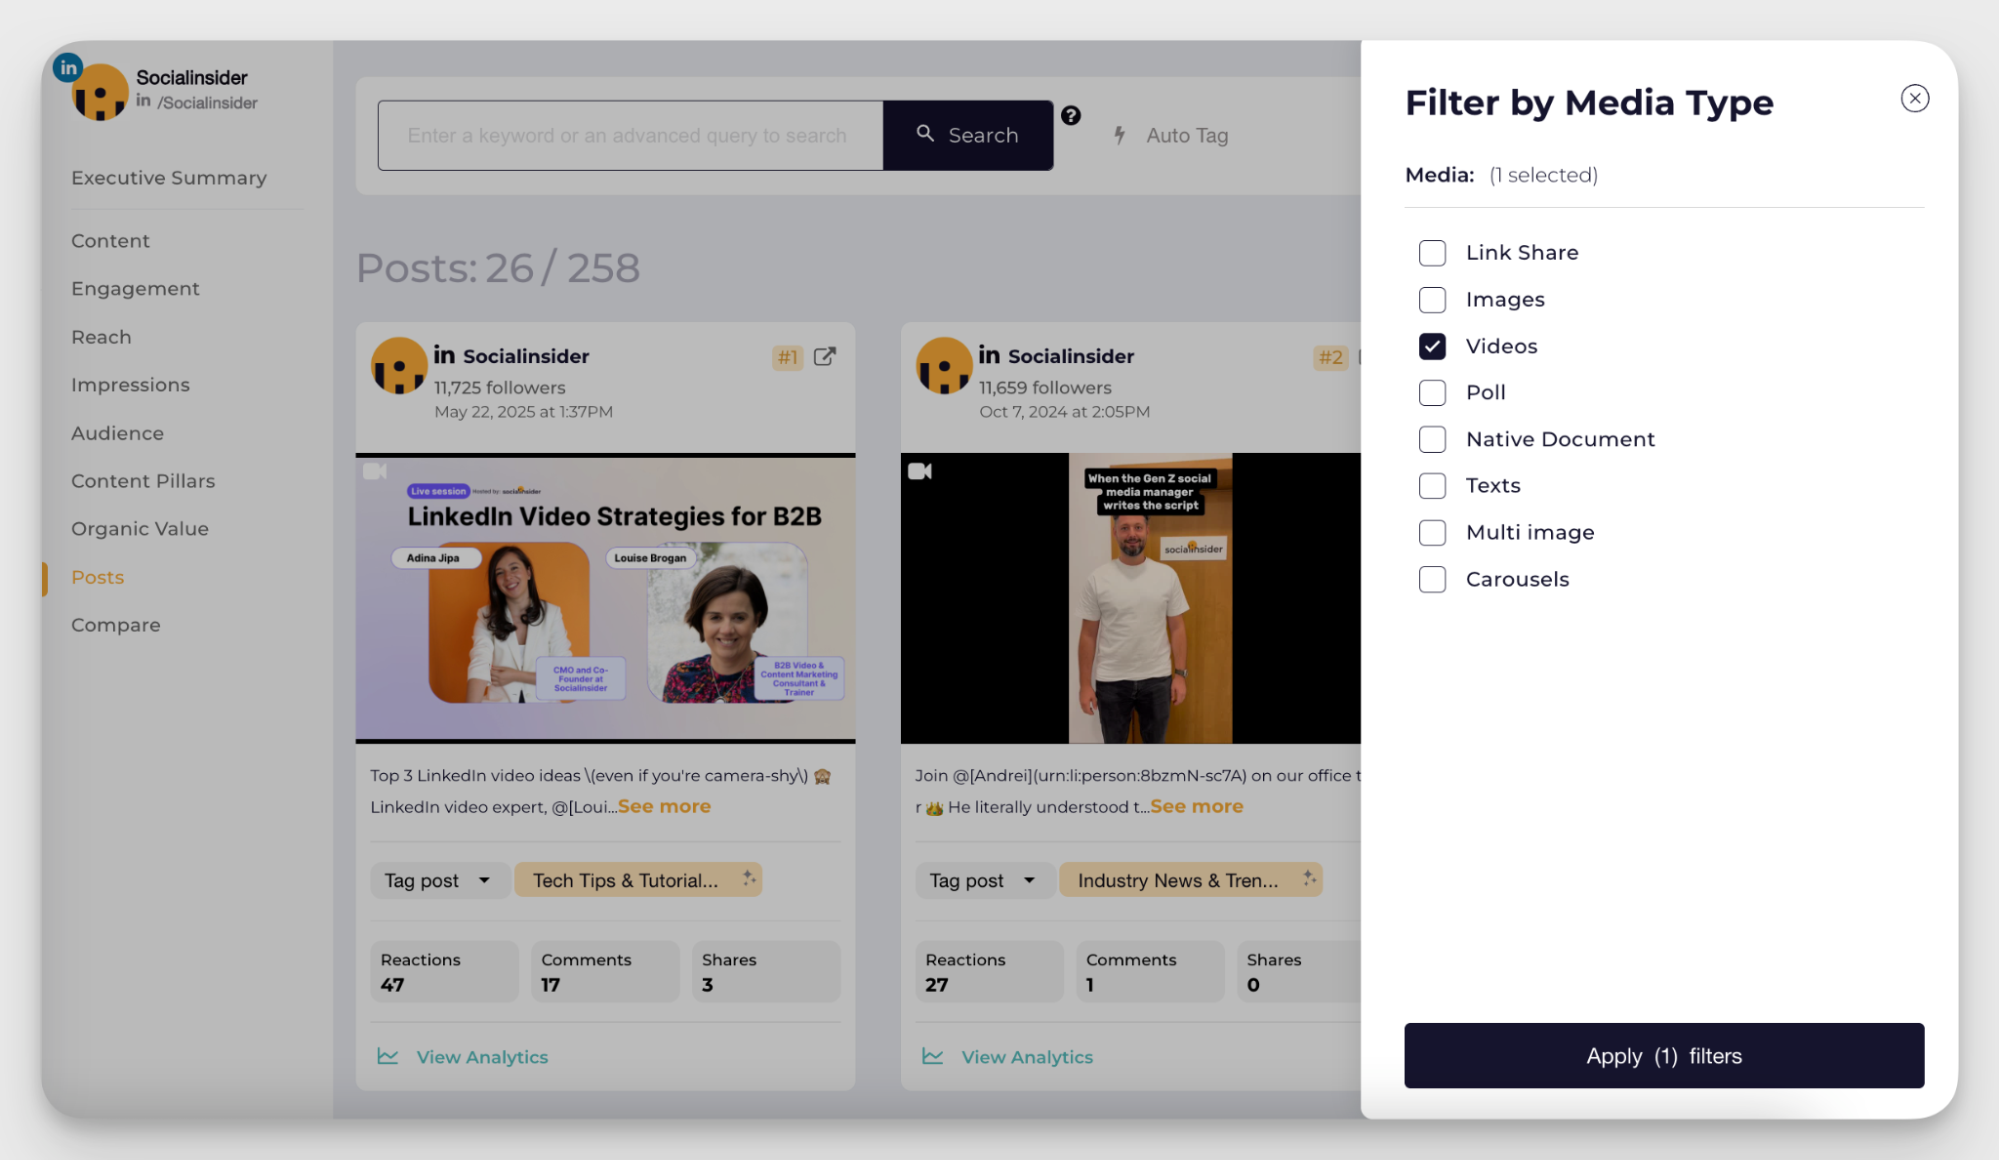
Task: Click the Comments 1 stat box
Action: click(x=1150, y=971)
